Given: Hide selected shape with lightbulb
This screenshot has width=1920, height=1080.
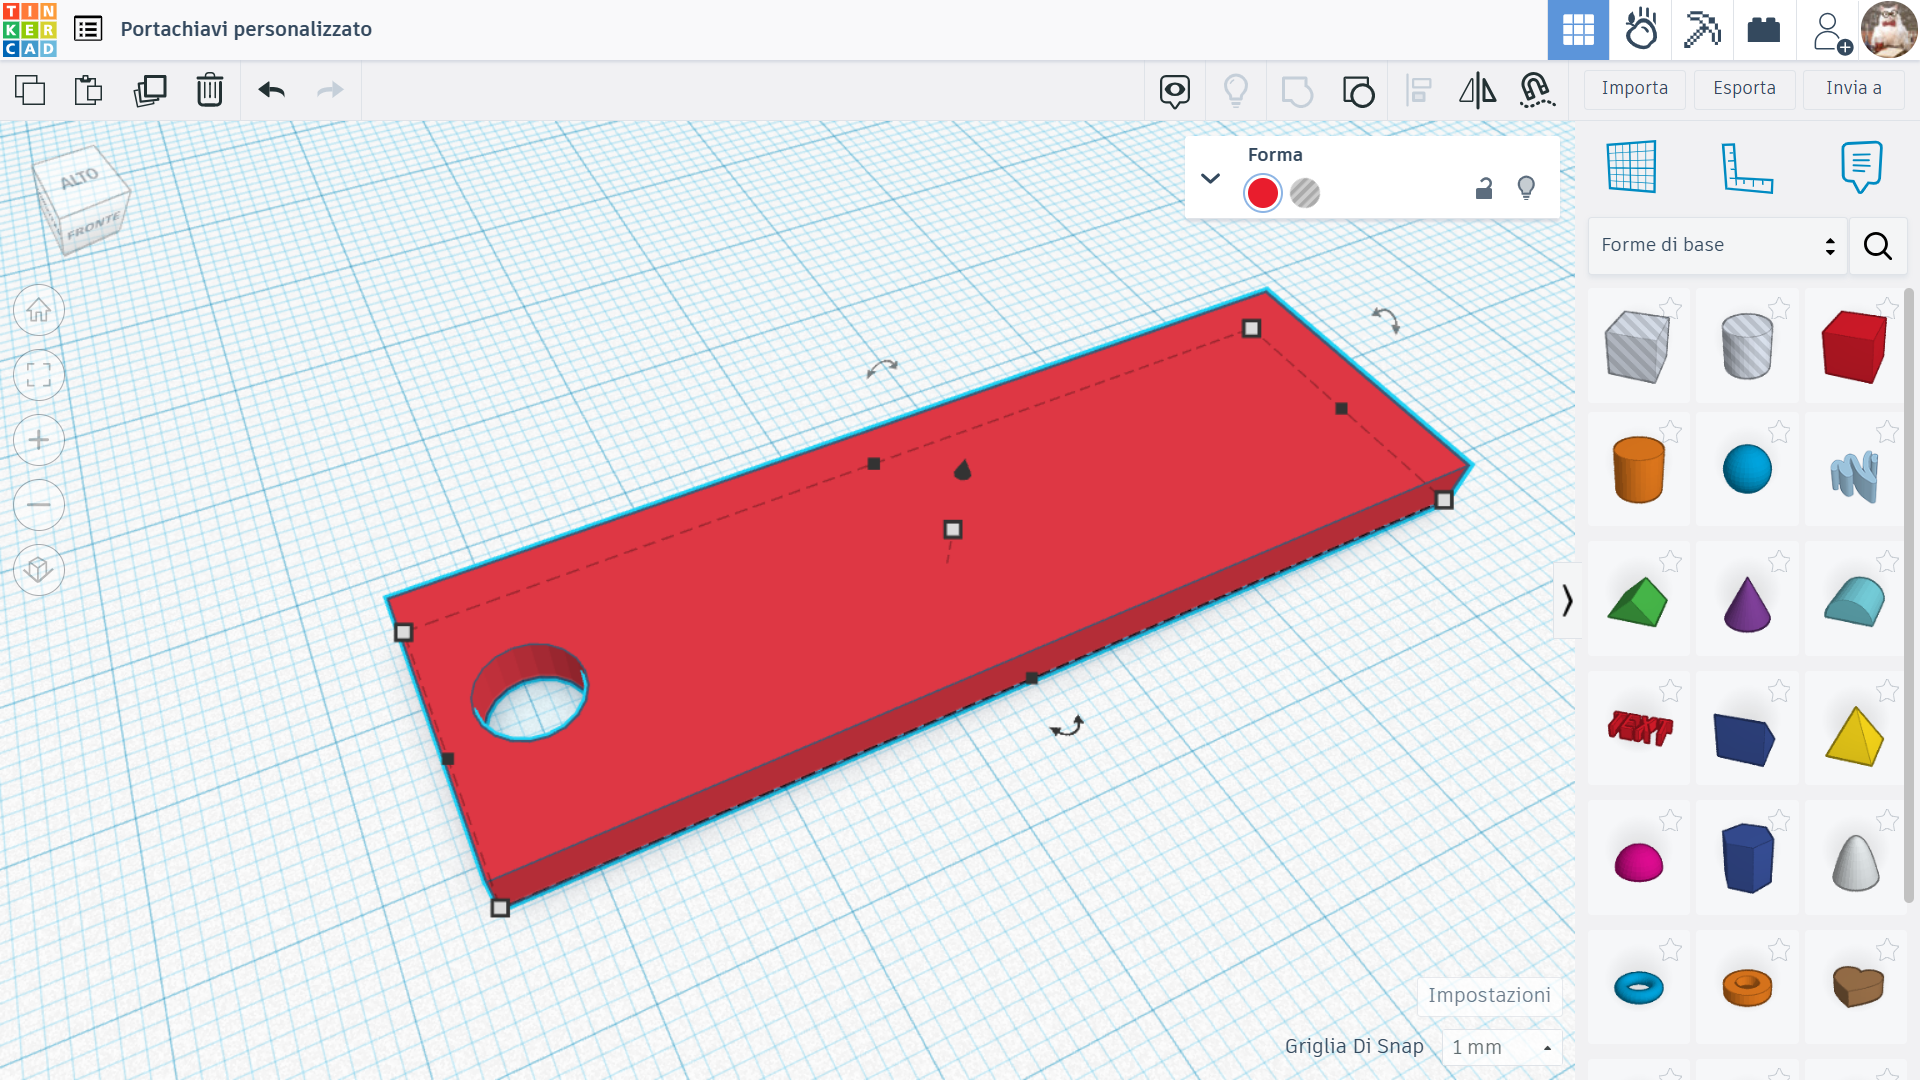Looking at the screenshot, I should (x=1526, y=188).
